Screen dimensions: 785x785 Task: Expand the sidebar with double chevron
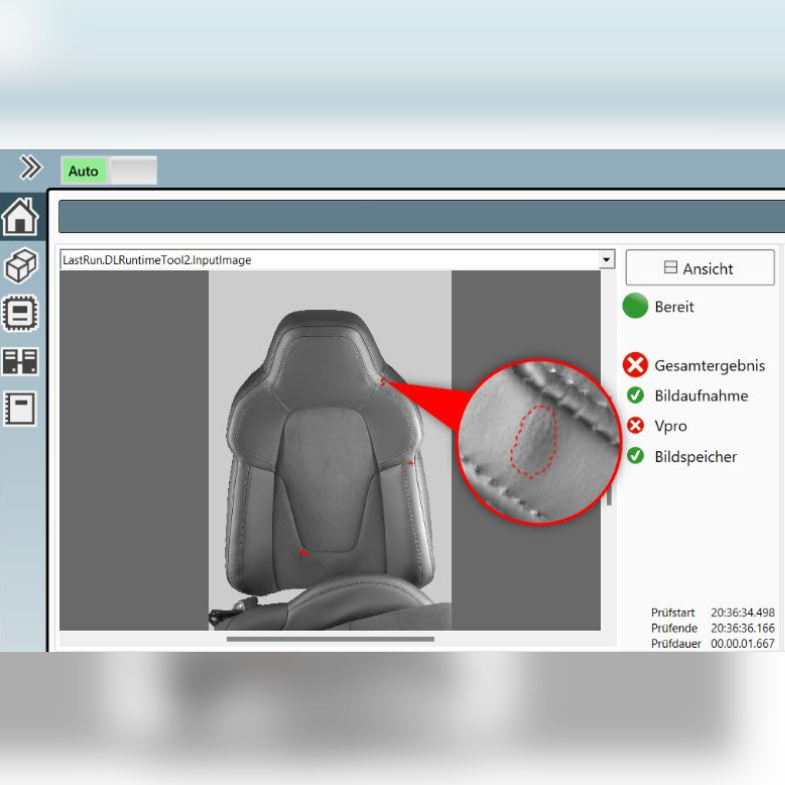click(x=29, y=167)
